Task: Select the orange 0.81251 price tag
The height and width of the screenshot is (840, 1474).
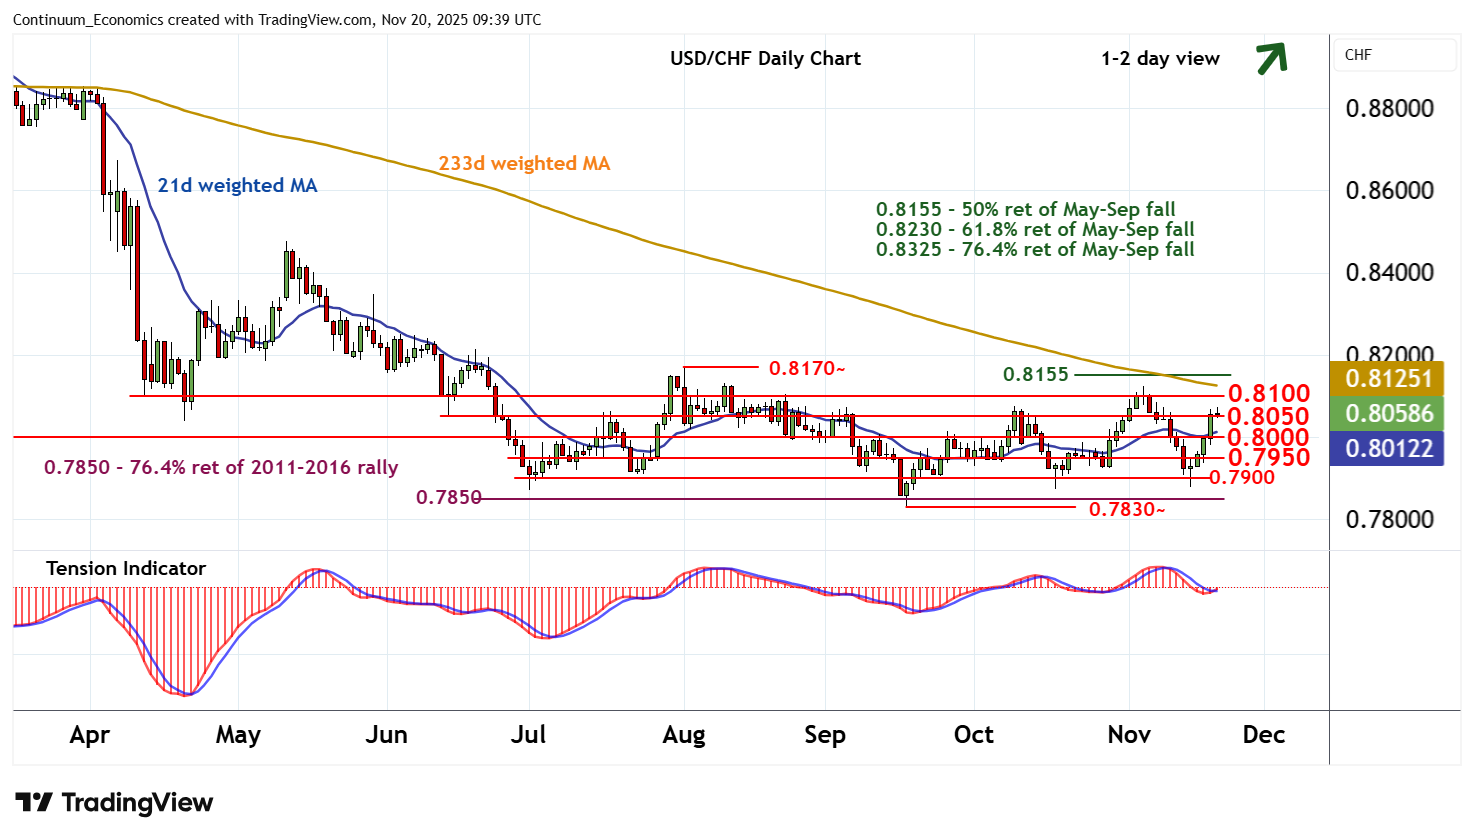Action: tap(1388, 379)
